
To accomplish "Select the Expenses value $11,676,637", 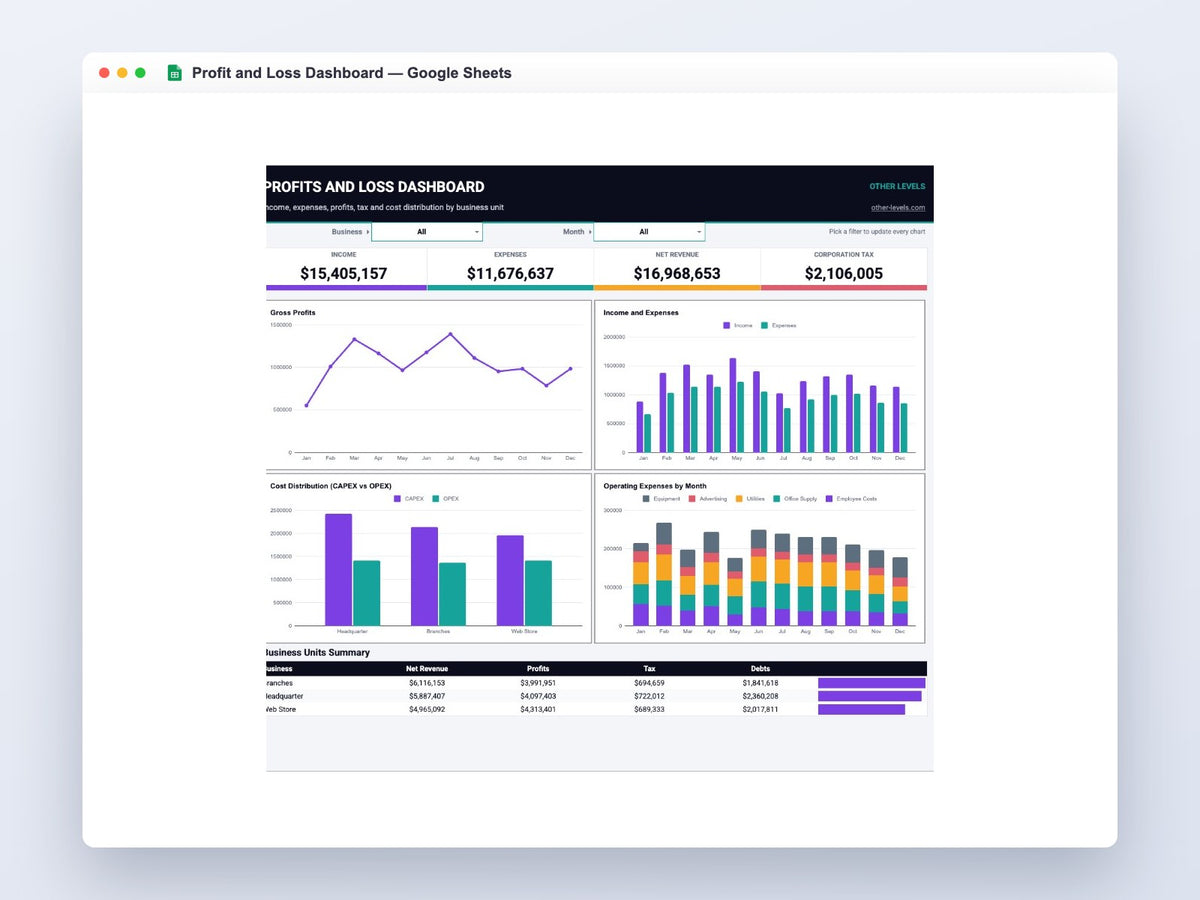I will (x=510, y=273).
